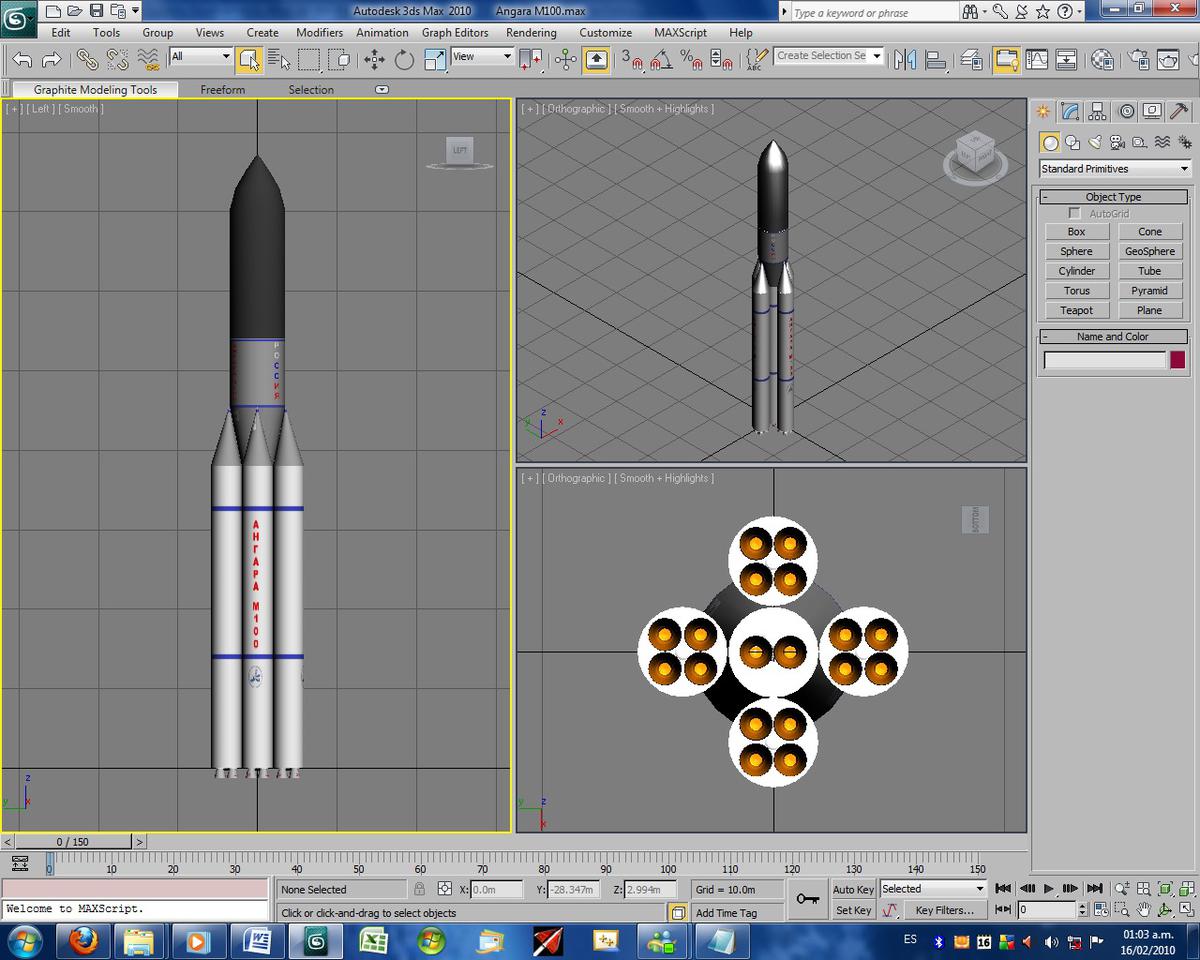Enable the AutoGrid checkbox
Viewport: 1200px width, 960px height.
click(x=1075, y=214)
